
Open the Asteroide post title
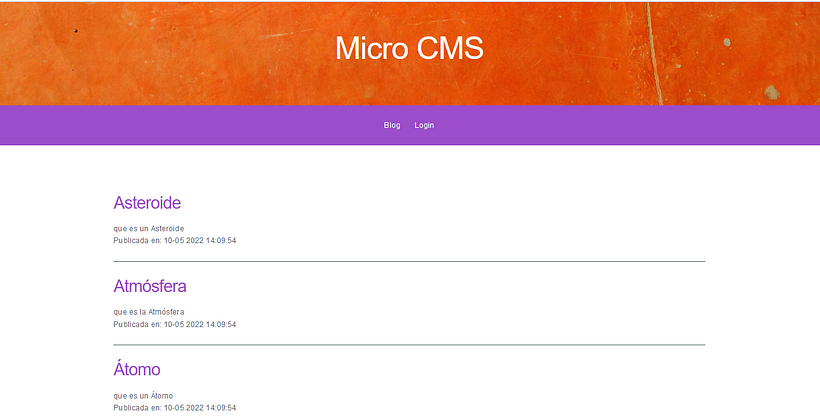pos(147,203)
